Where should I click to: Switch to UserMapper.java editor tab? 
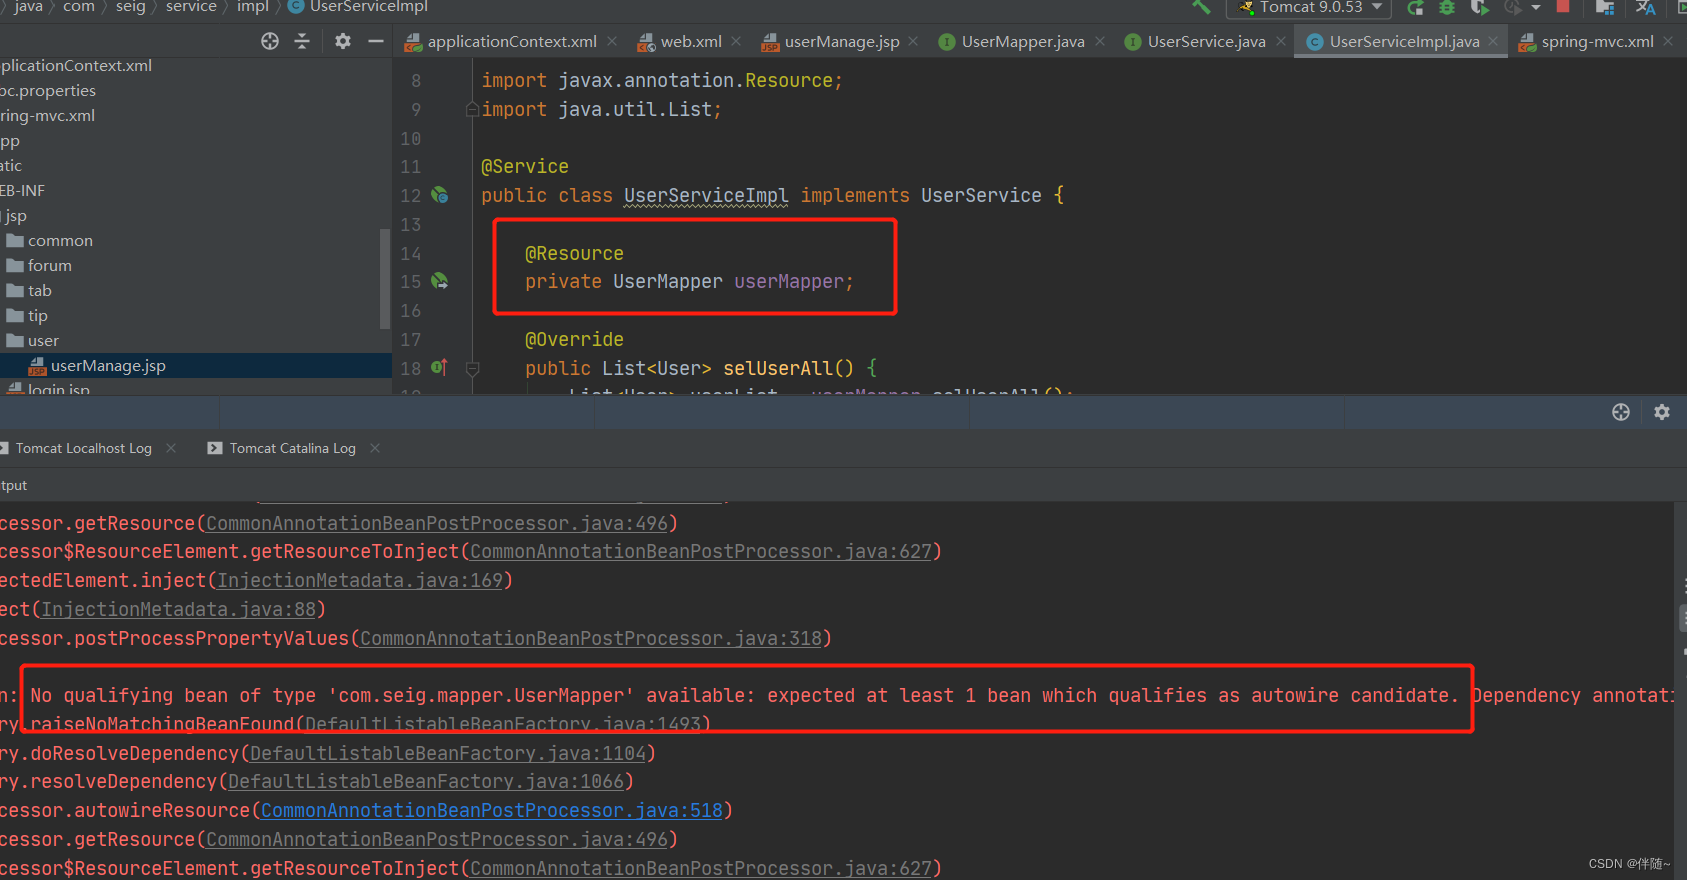click(1022, 41)
